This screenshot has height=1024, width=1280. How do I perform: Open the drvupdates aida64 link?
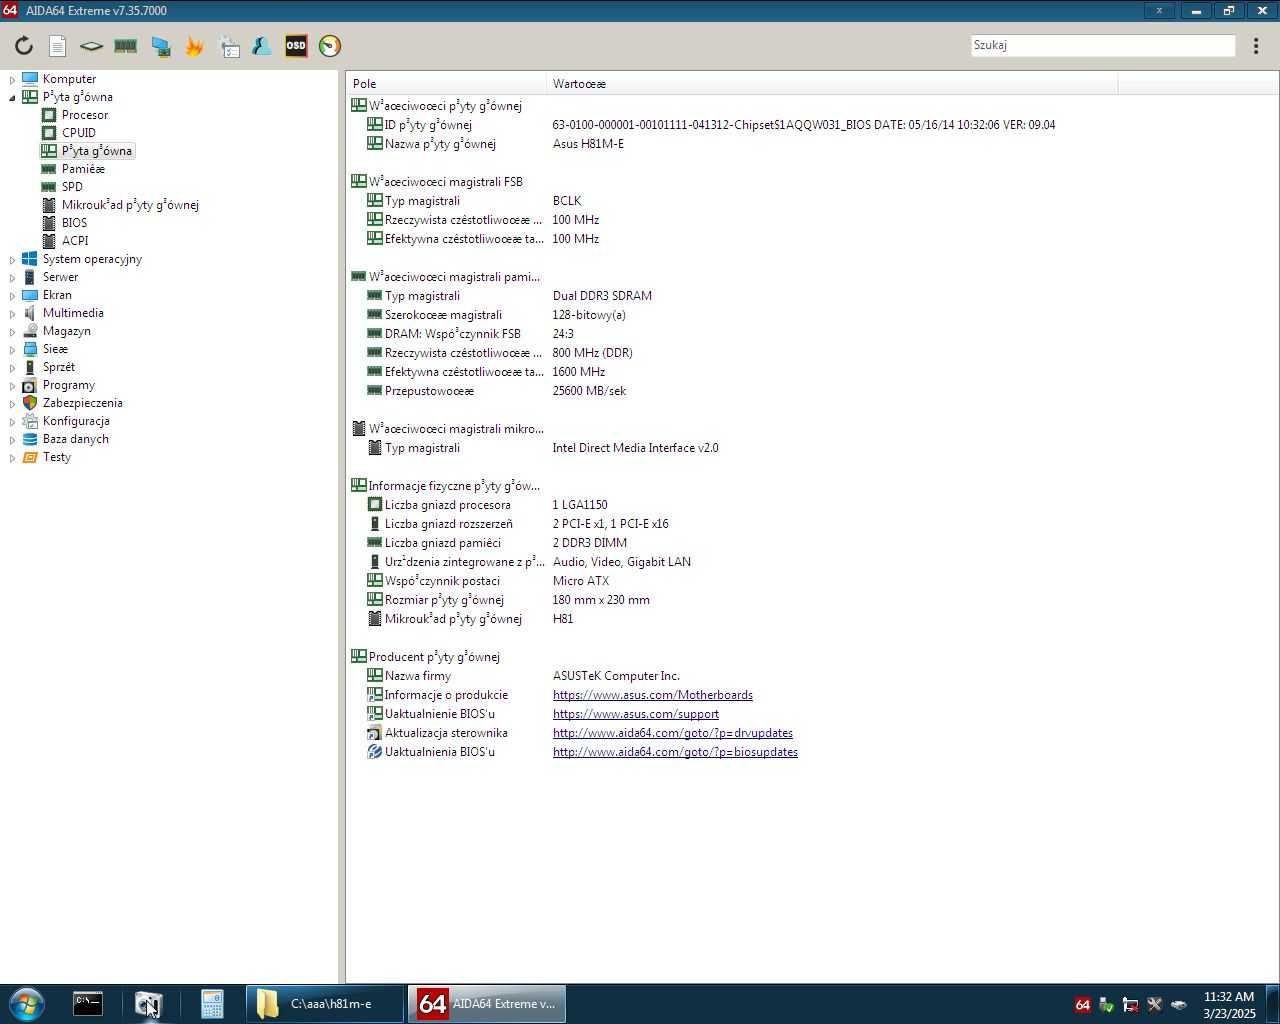[x=673, y=733]
